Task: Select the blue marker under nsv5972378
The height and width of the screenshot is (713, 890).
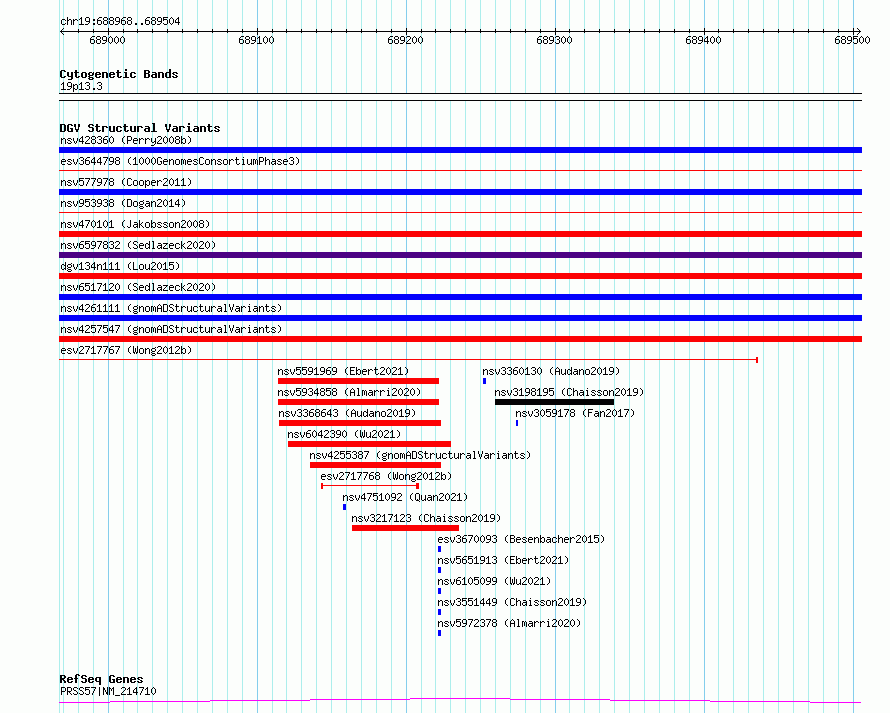Action: coord(439,633)
